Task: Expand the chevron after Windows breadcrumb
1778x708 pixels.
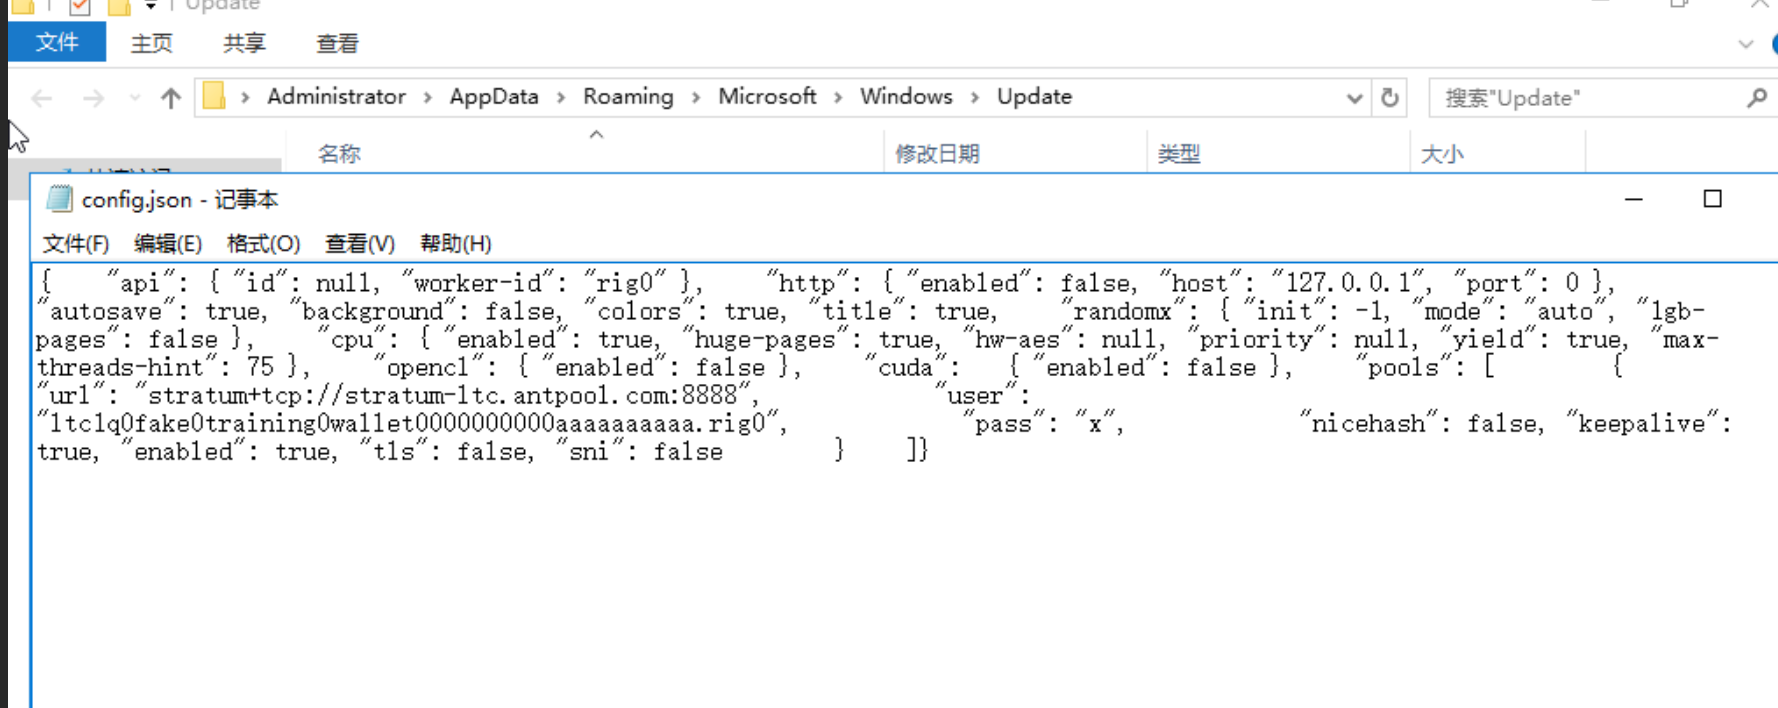Action: point(975,97)
